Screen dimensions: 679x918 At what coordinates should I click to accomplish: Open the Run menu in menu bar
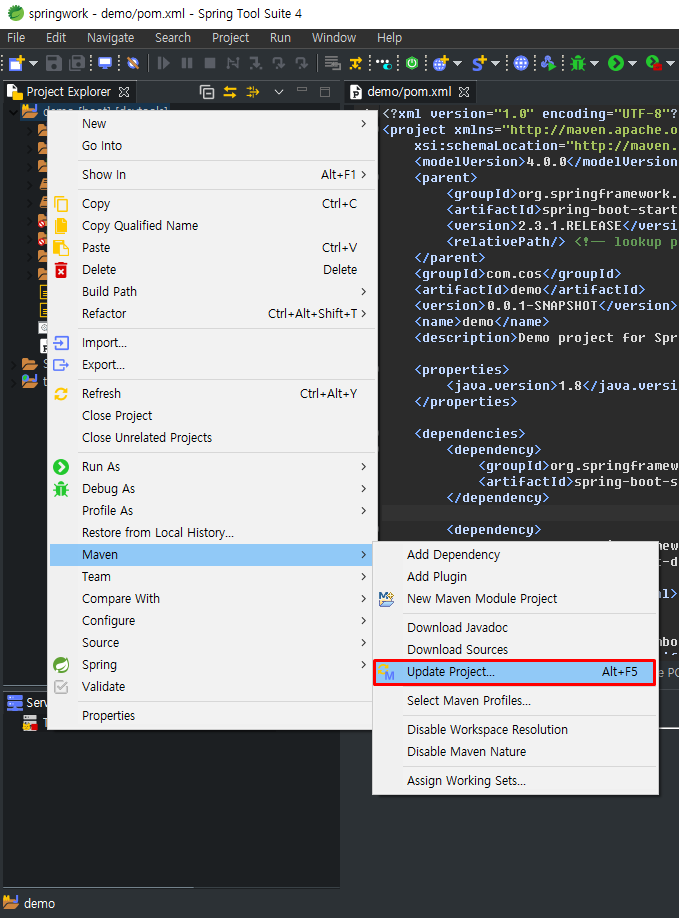coord(280,37)
